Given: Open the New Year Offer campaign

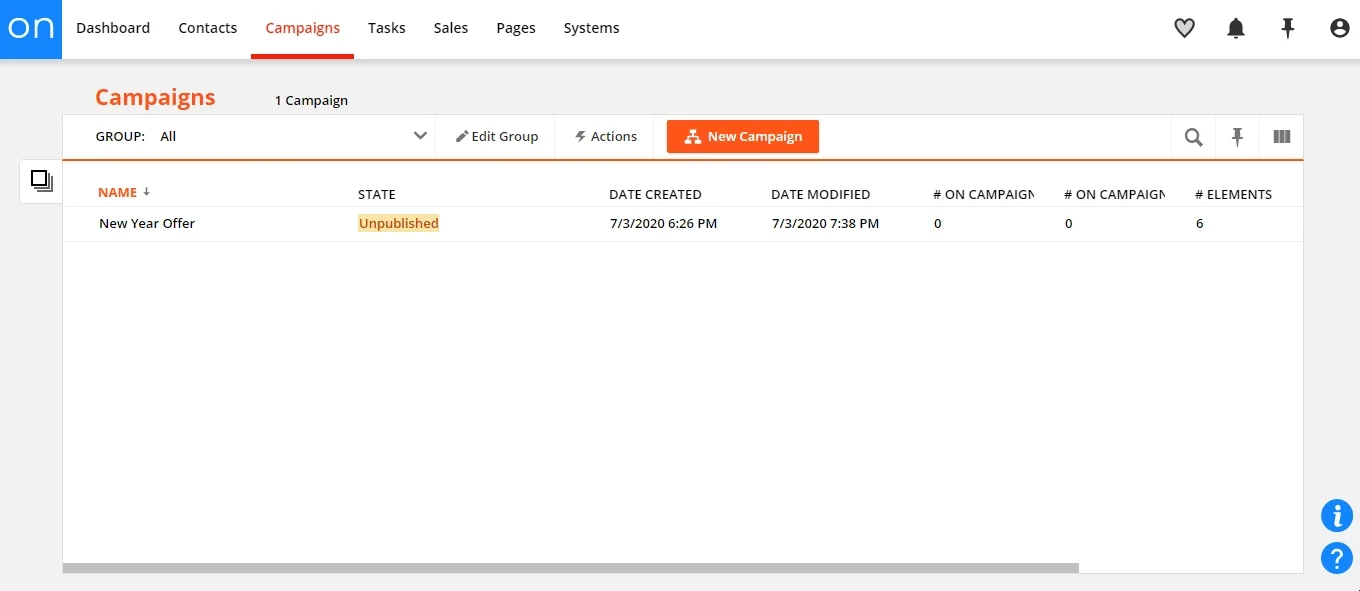Looking at the screenshot, I should tap(147, 223).
